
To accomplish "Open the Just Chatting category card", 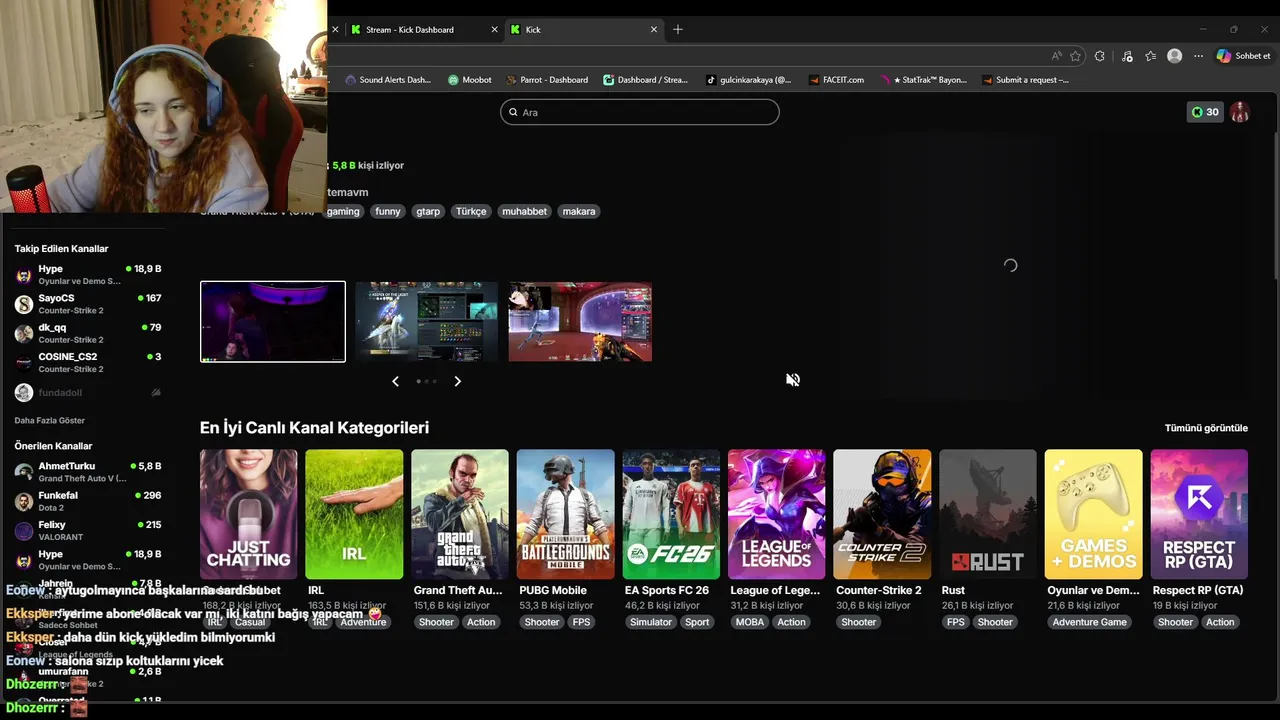I will pyautogui.click(x=249, y=514).
